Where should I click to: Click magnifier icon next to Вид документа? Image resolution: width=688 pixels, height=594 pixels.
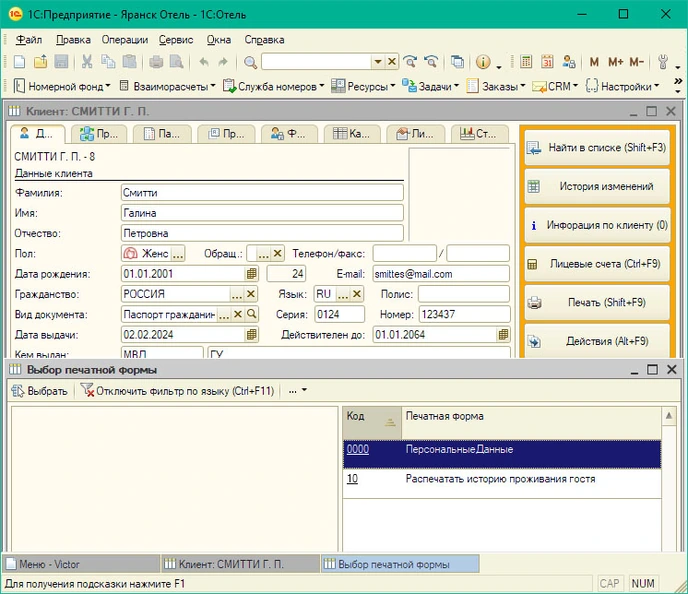(x=253, y=314)
